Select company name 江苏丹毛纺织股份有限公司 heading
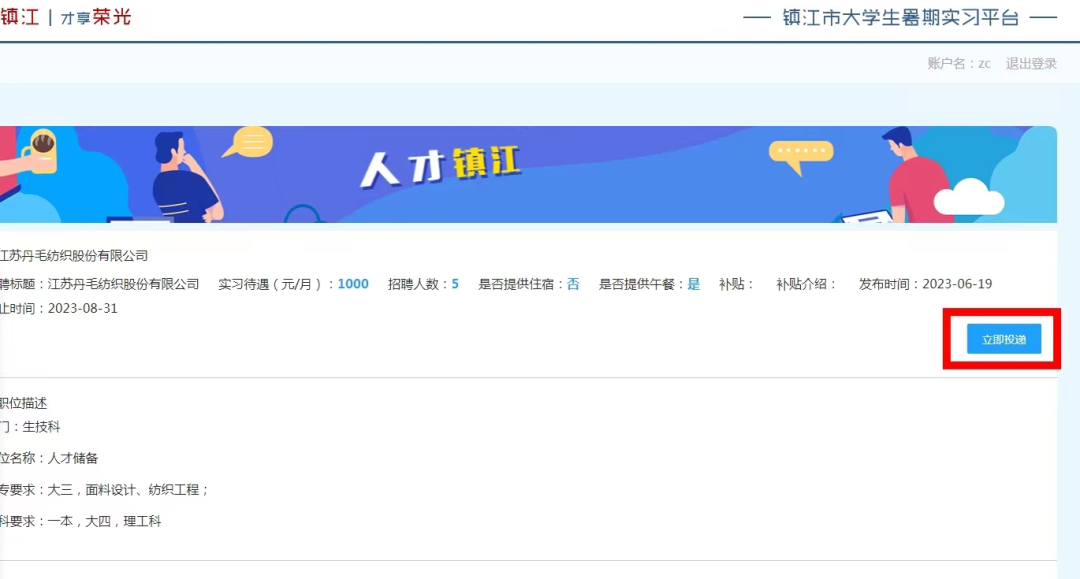Image resolution: width=1080 pixels, height=579 pixels. (74, 255)
